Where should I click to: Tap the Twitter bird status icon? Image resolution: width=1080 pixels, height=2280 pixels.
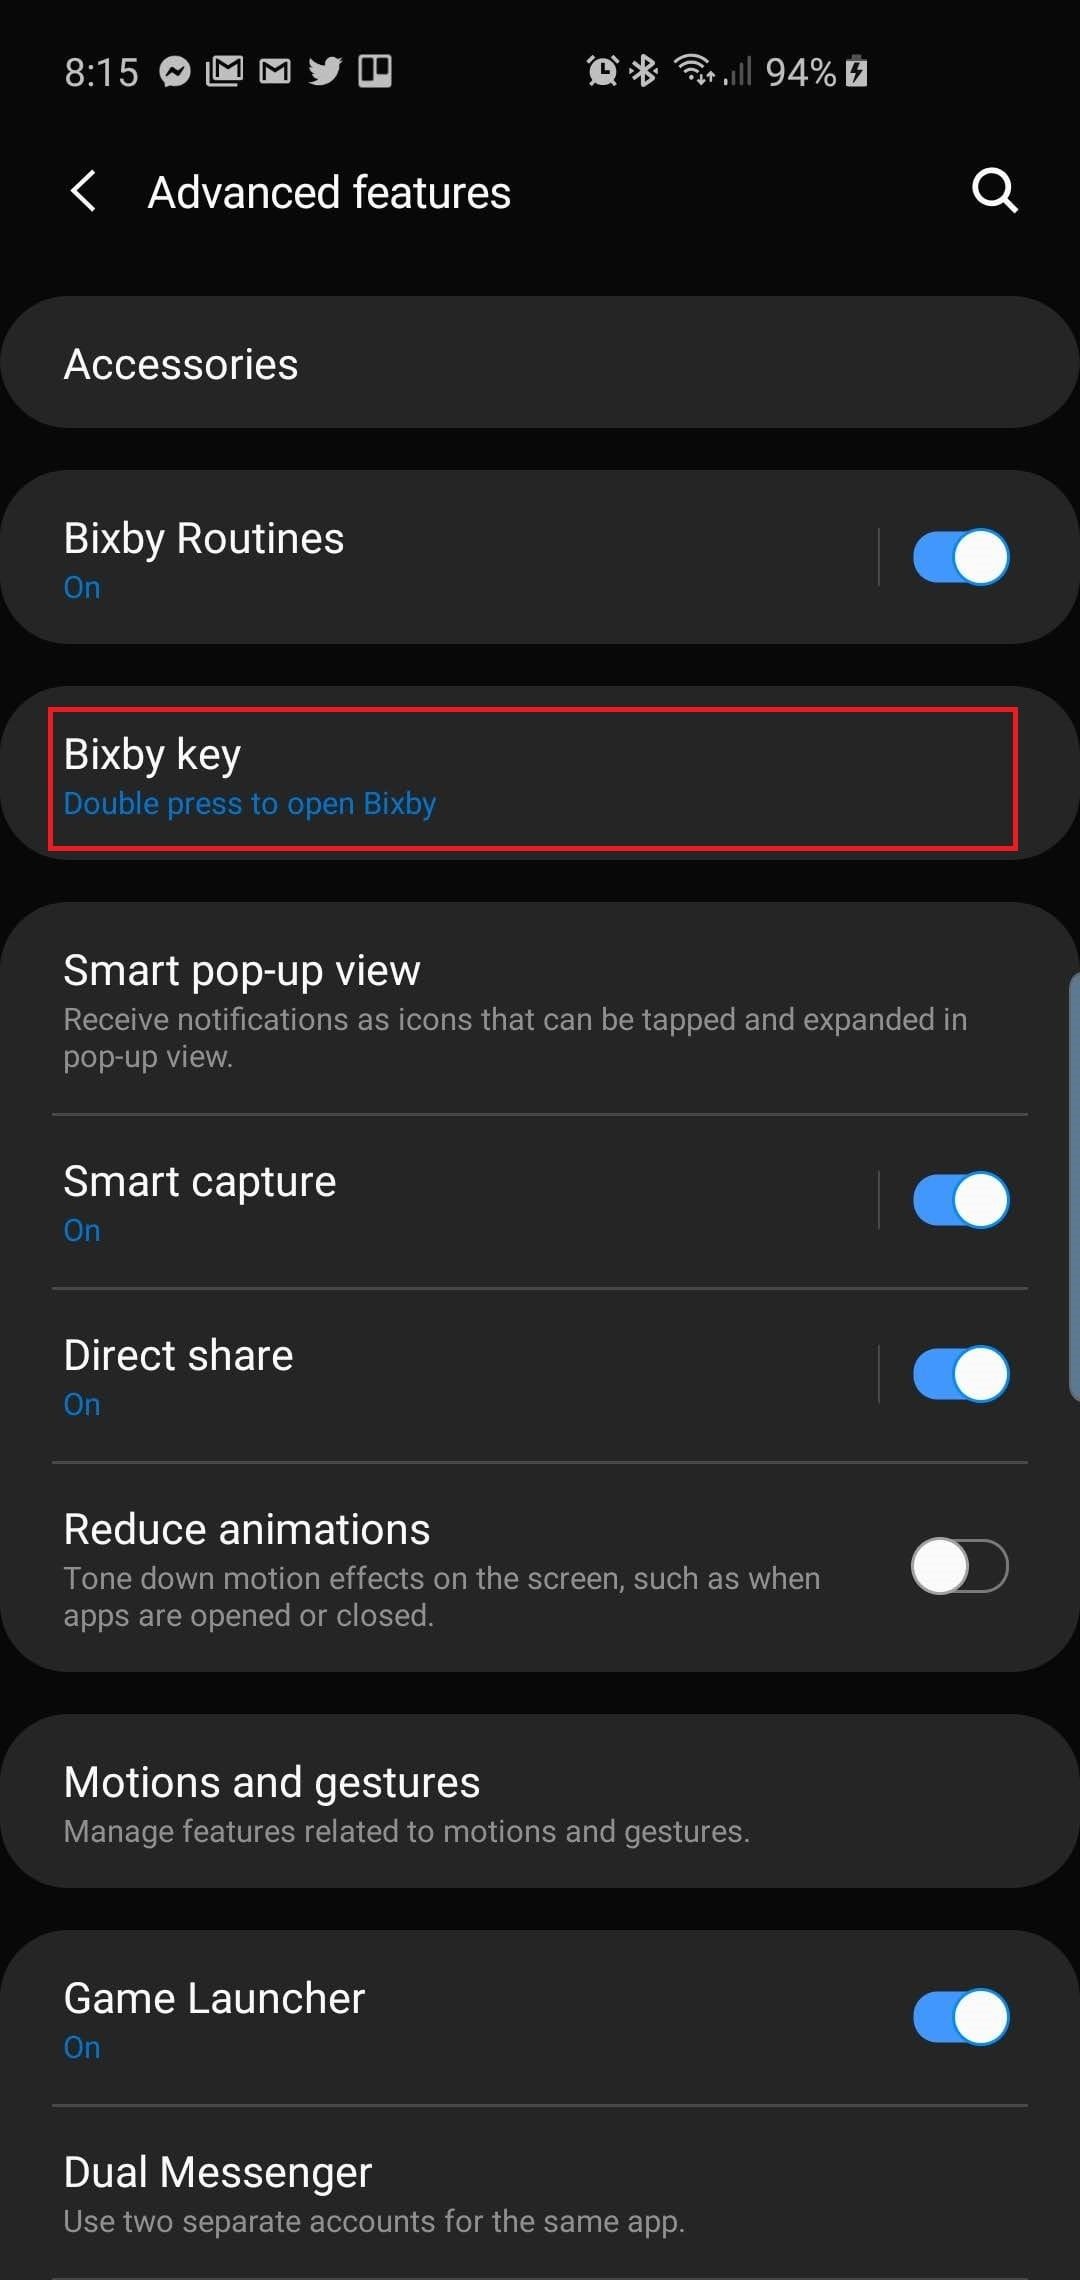coord(324,72)
